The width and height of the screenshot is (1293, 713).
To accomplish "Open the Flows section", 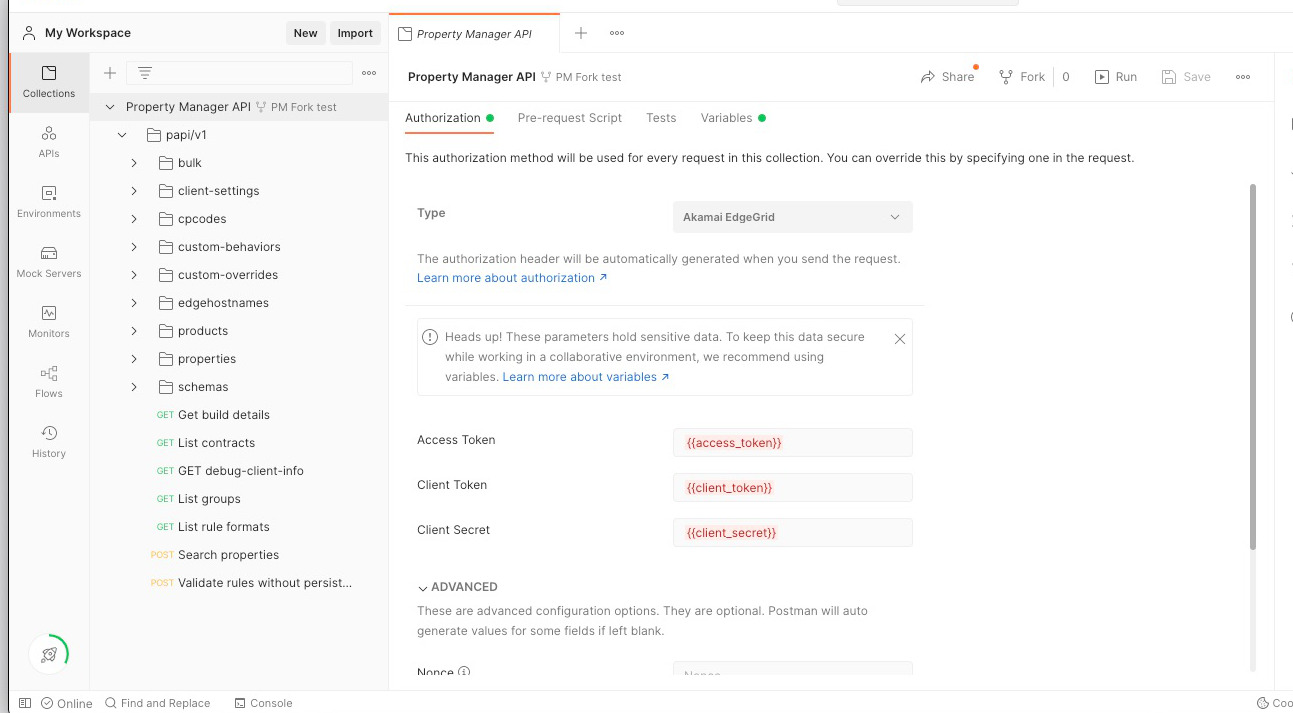I will tap(49, 381).
